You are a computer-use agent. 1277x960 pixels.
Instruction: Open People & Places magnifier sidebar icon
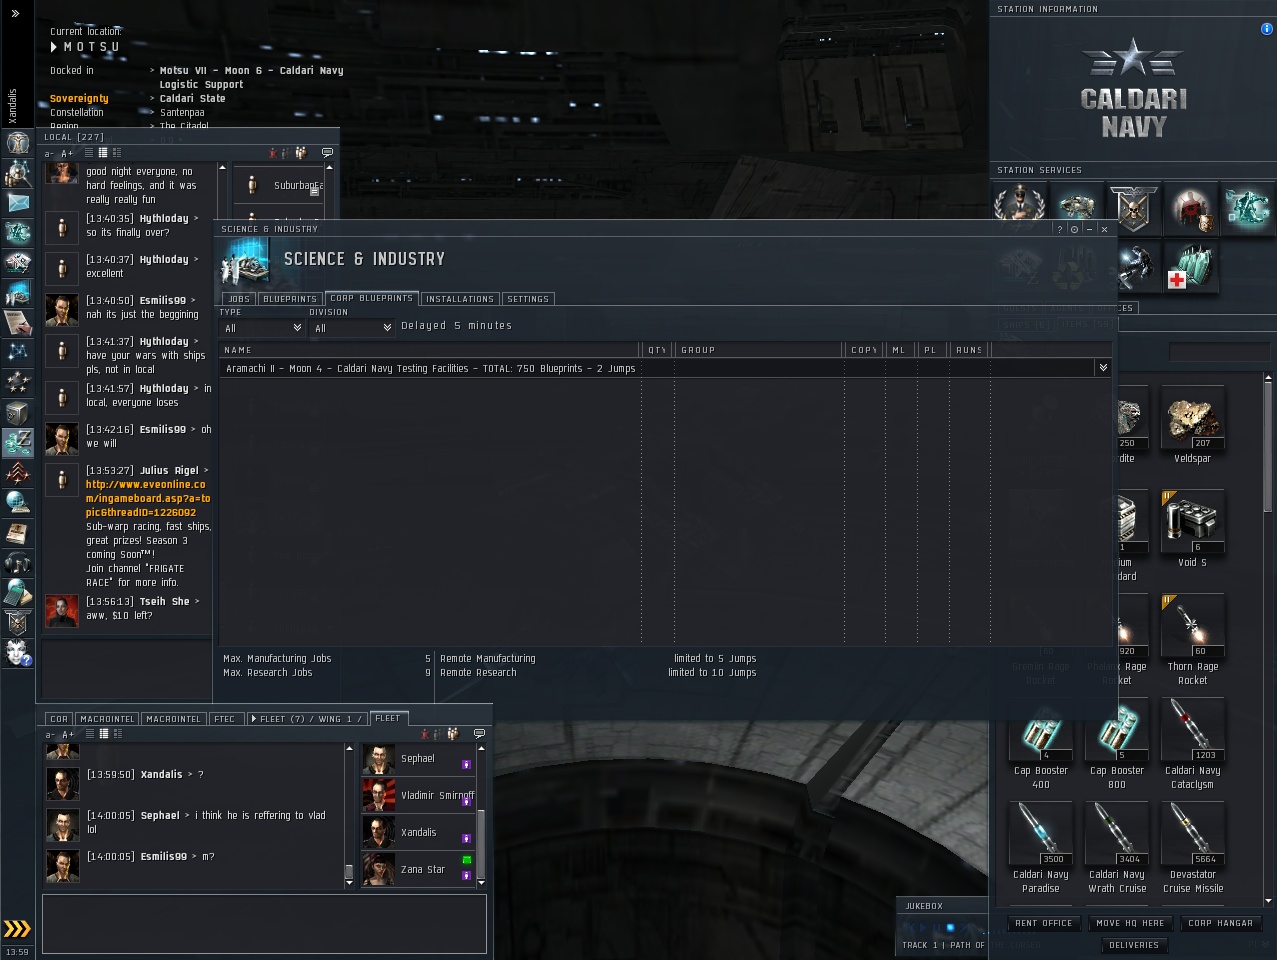[x=17, y=173]
